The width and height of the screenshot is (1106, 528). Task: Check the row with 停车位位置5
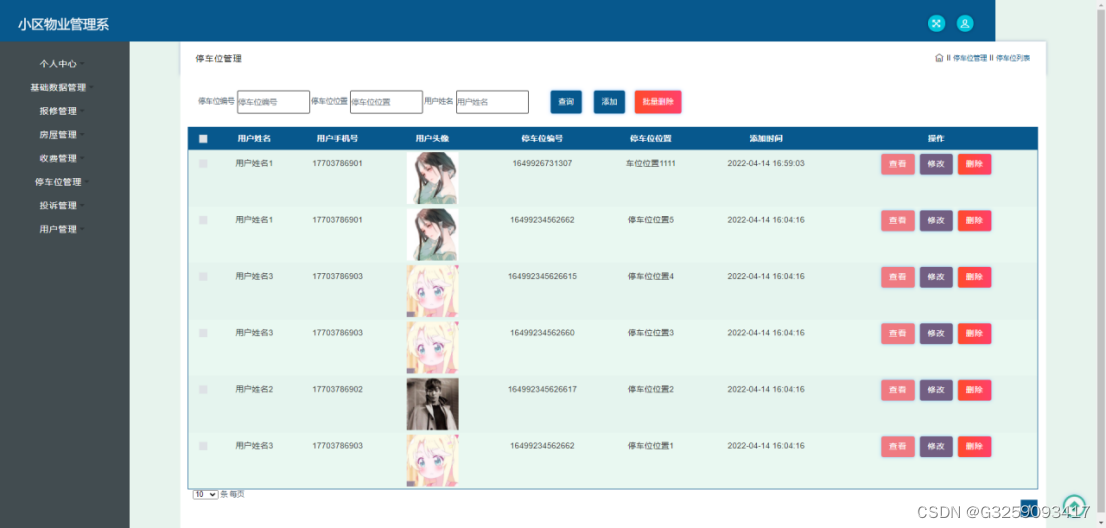pyautogui.click(x=203, y=220)
